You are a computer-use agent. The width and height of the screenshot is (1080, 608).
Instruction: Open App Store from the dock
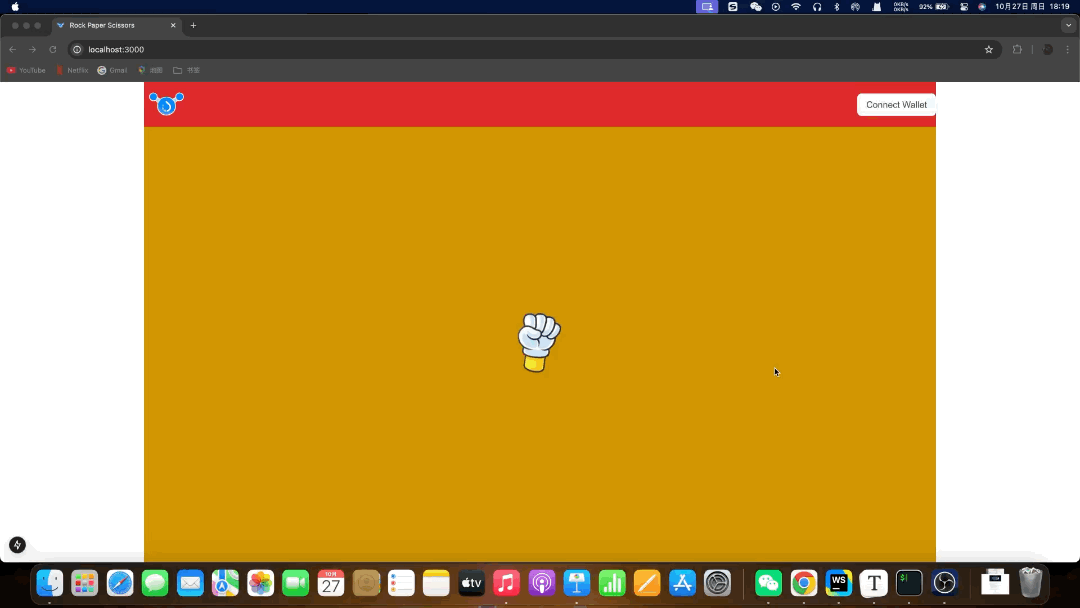coord(683,583)
